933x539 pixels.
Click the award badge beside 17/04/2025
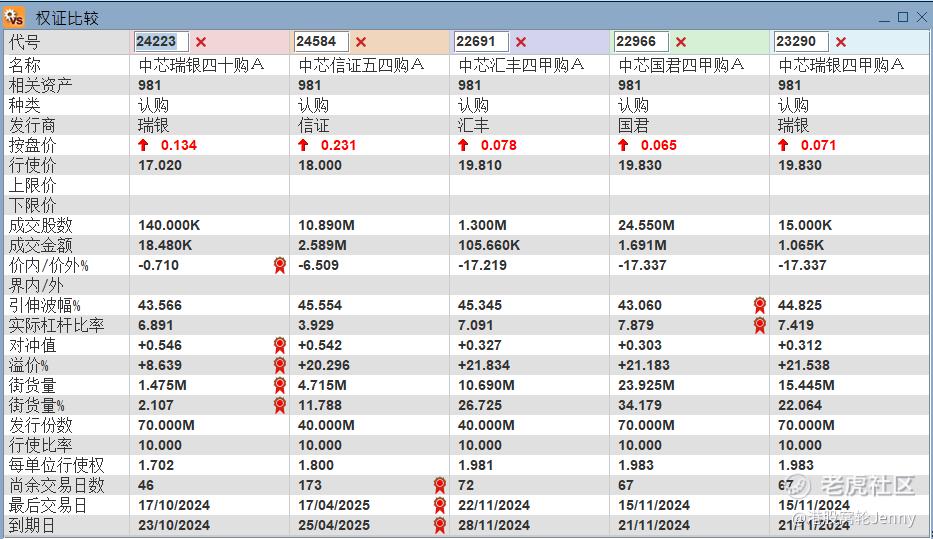click(x=440, y=505)
